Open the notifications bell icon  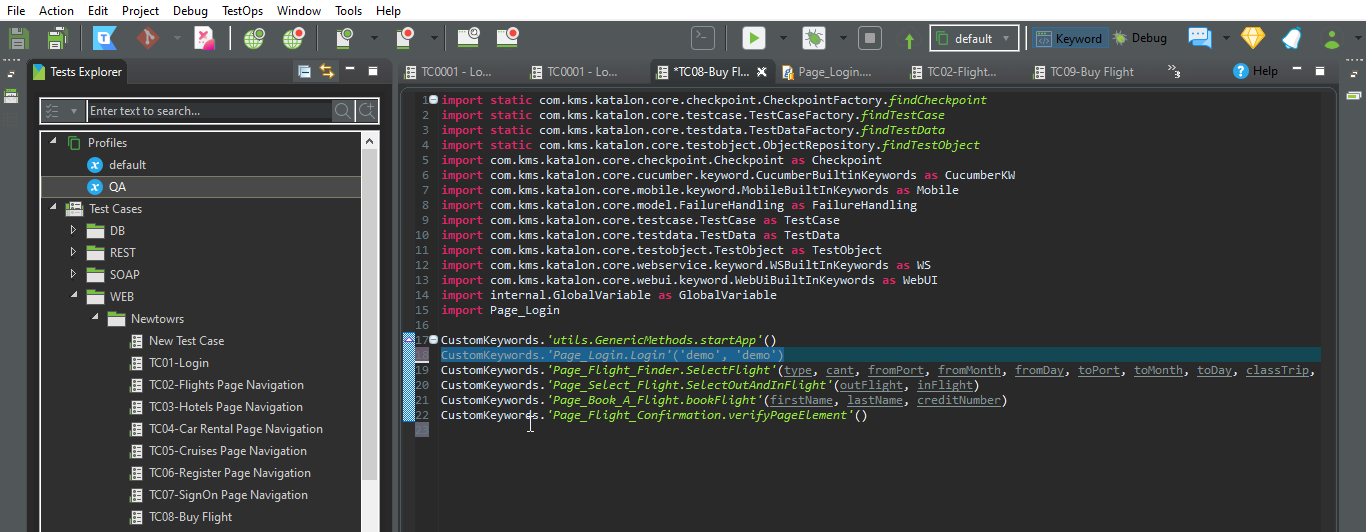coord(1292,38)
